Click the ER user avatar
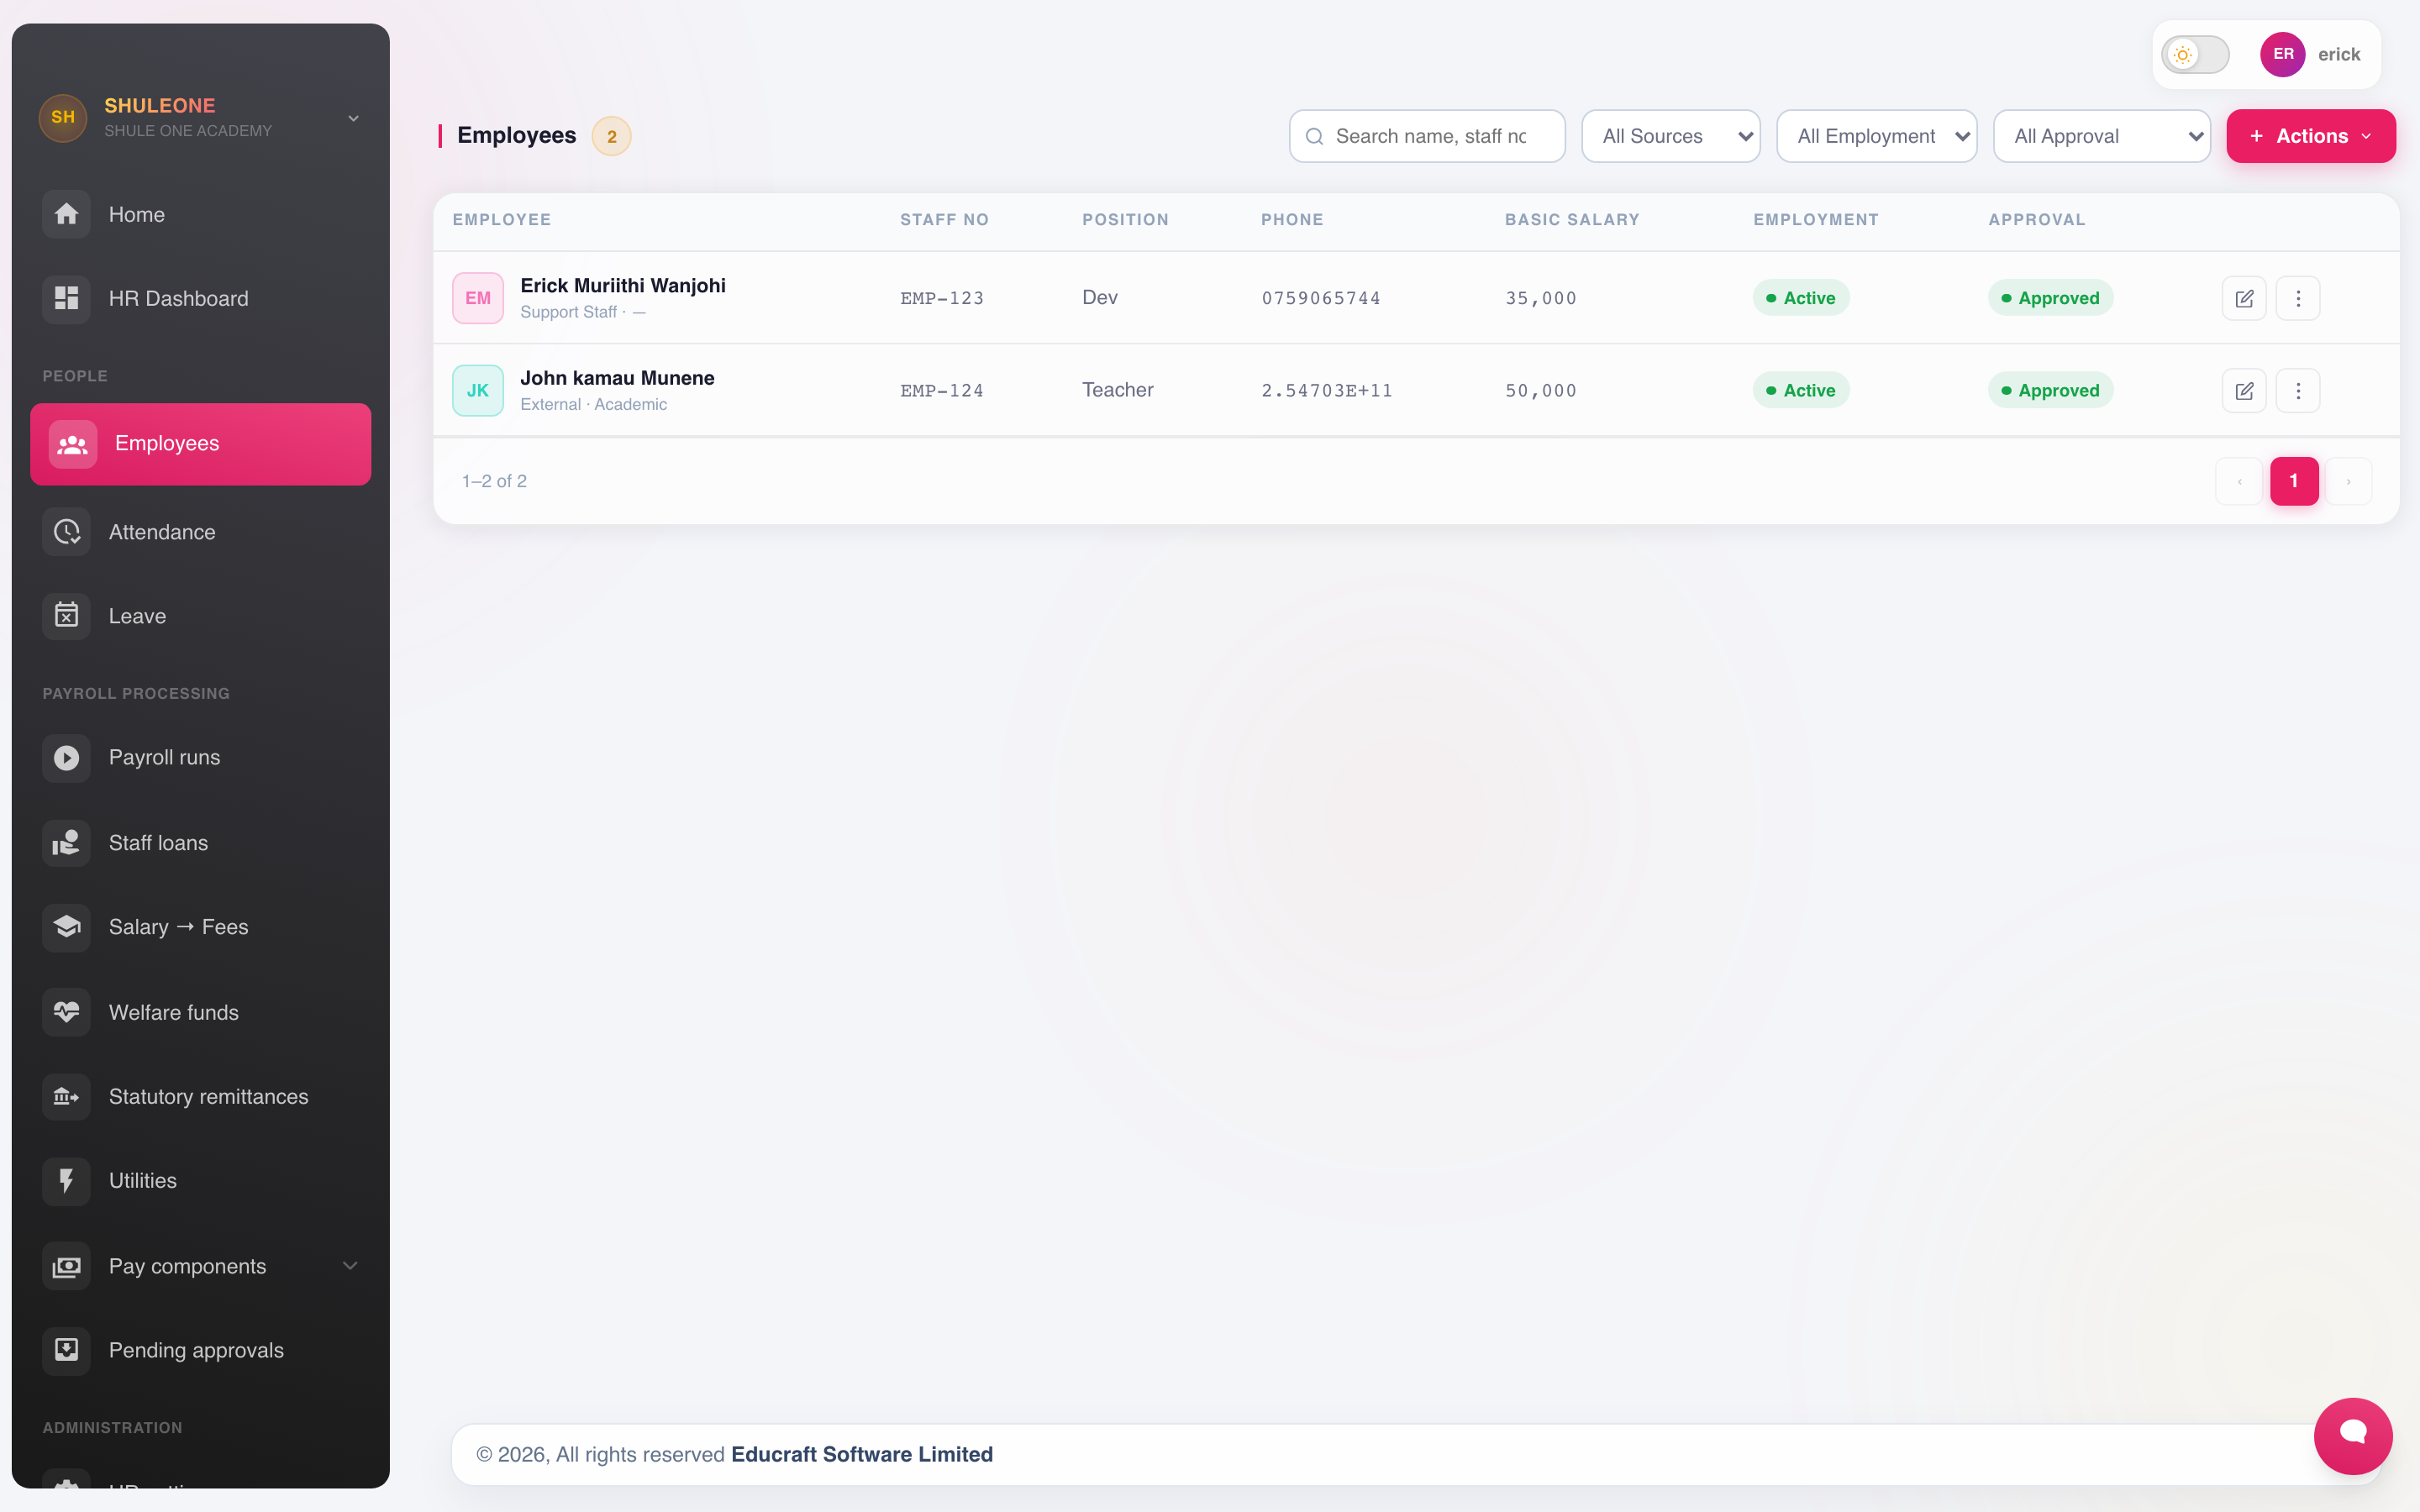The width and height of the screenshot is (2420, 1512). tap(2283, 55)
